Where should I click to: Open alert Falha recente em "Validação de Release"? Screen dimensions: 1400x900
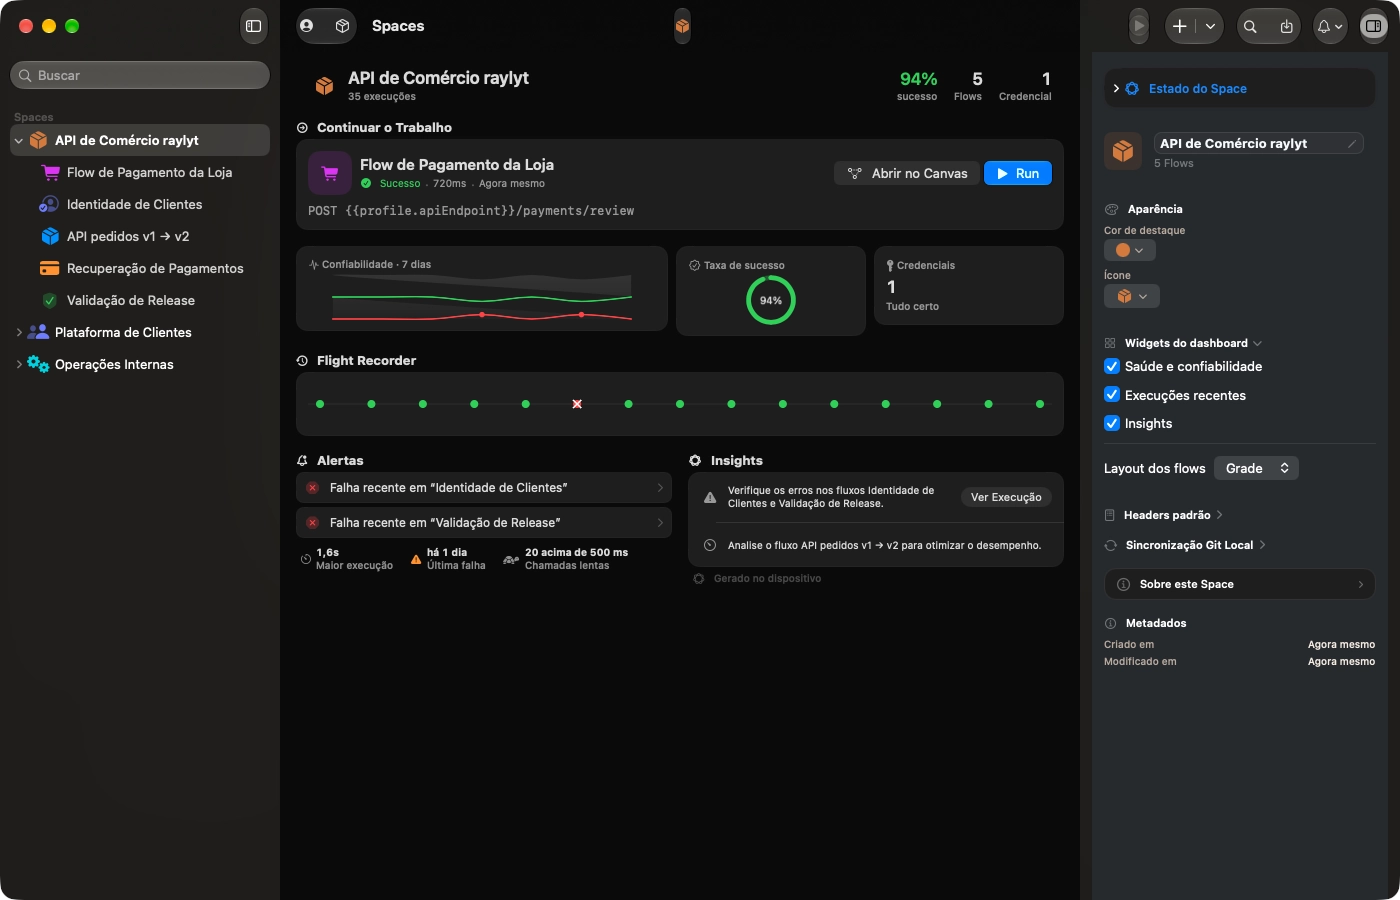point(484,522)
